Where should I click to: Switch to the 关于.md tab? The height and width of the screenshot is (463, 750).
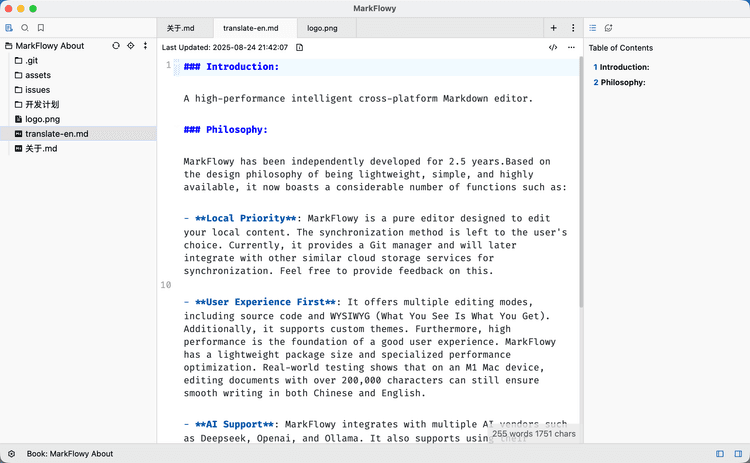point(182,28)
